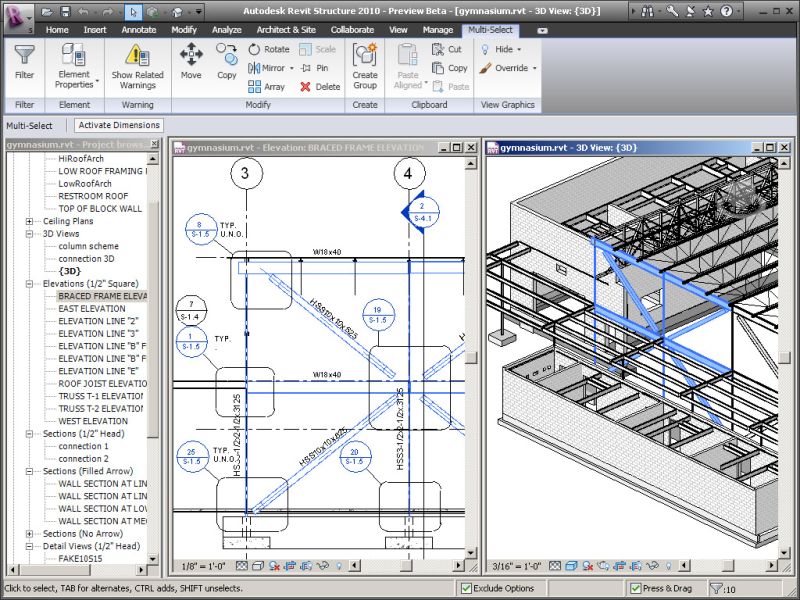Viewport: 800px width, 600px height.
Task: Click the Cut scissors tool in Clipboard panel
Action: click(446, 49)
